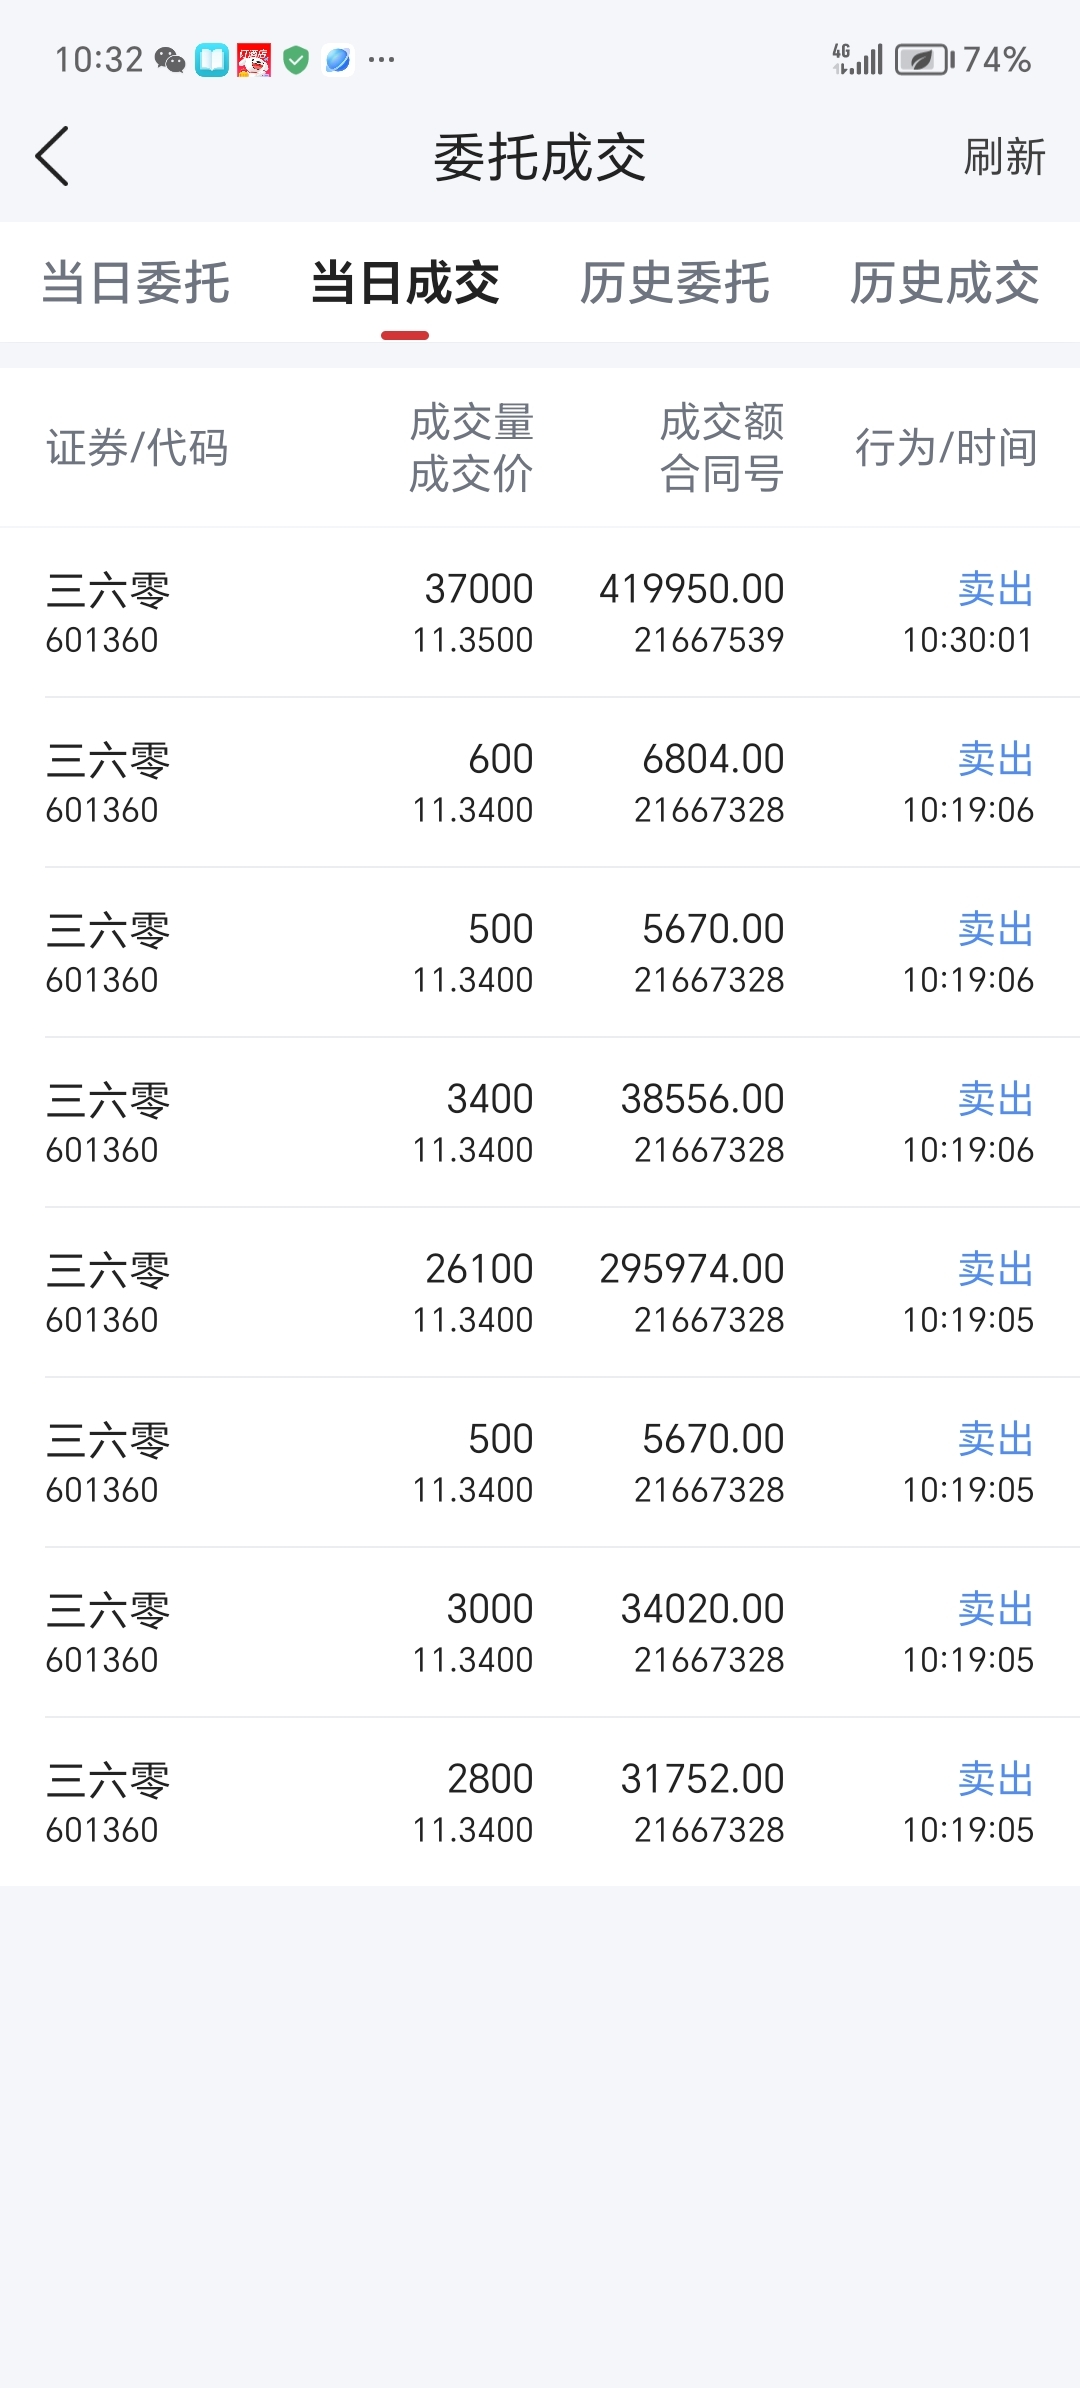This screenshot has width=1080, height=2388.
Task: Tap the green shield status icon
Action: click(296, 60)
